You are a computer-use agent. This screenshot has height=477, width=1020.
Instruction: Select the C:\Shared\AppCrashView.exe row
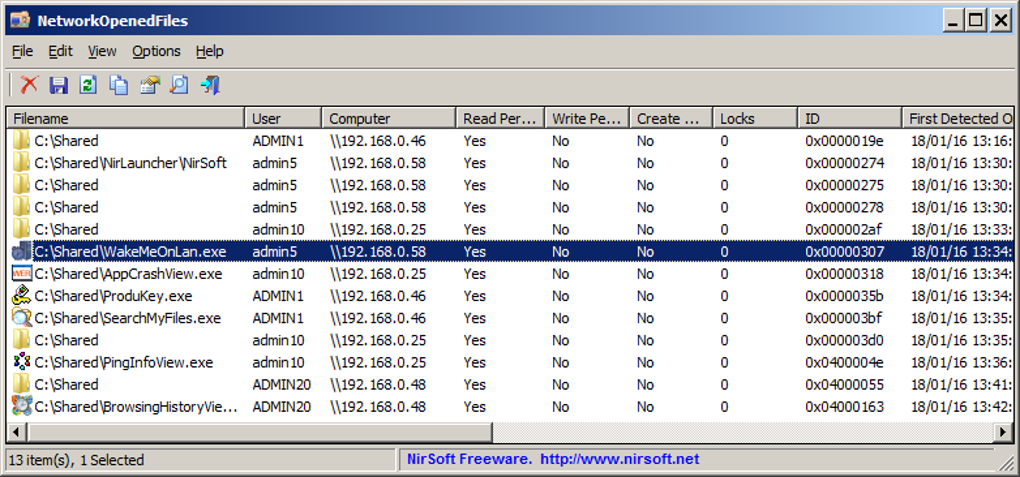(x=128, y=274)
